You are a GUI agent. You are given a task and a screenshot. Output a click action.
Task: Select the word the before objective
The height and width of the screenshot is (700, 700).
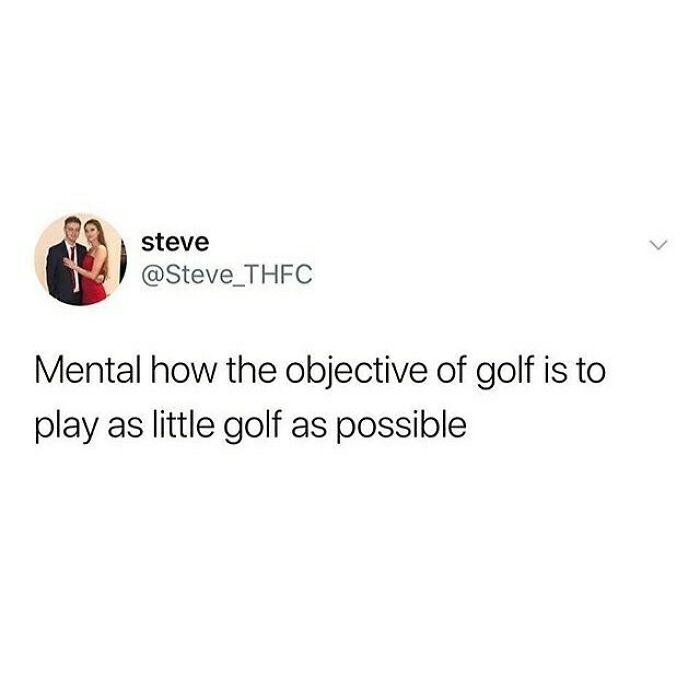pos(250,370)
